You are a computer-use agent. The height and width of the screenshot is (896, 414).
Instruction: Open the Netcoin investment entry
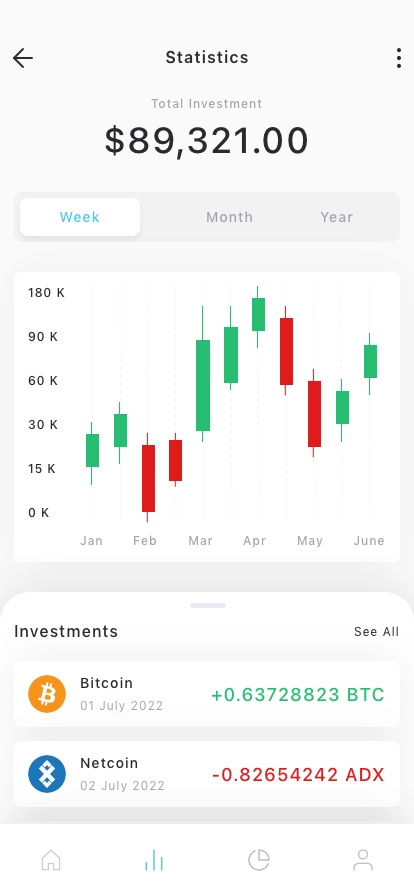tap(207, 774)
